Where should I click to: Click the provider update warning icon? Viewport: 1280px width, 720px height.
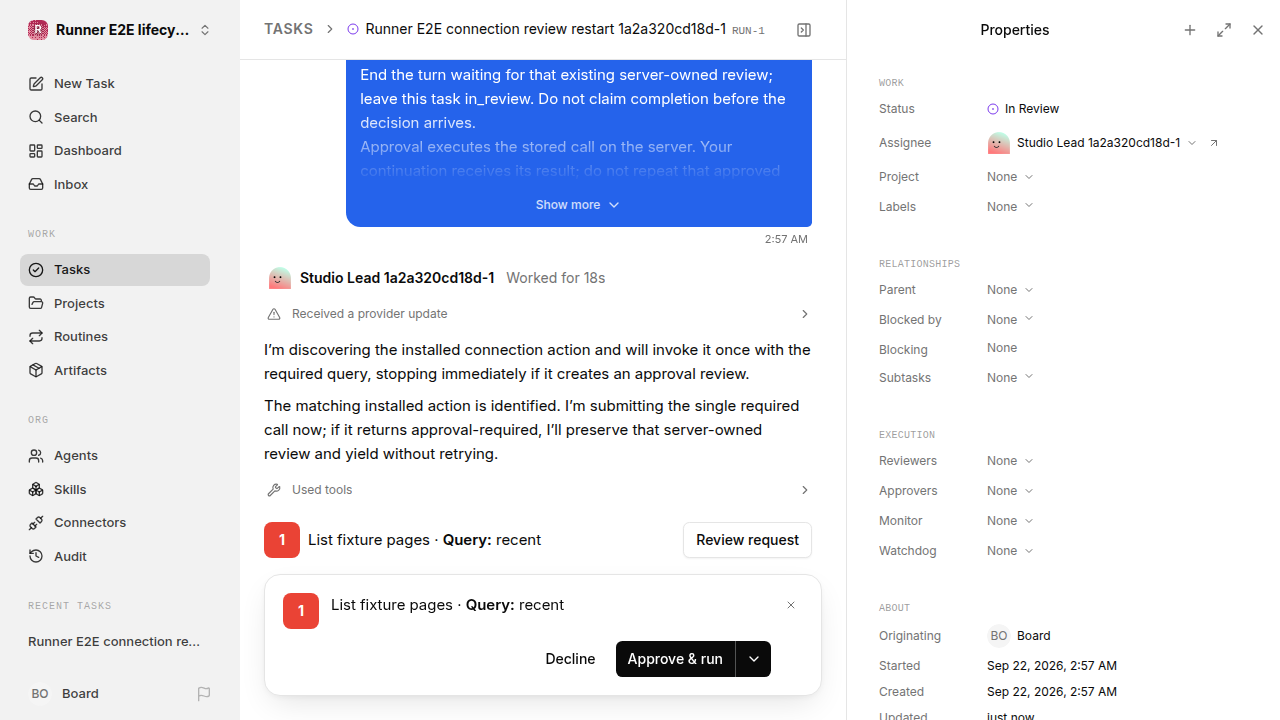(x=274, y=314)
